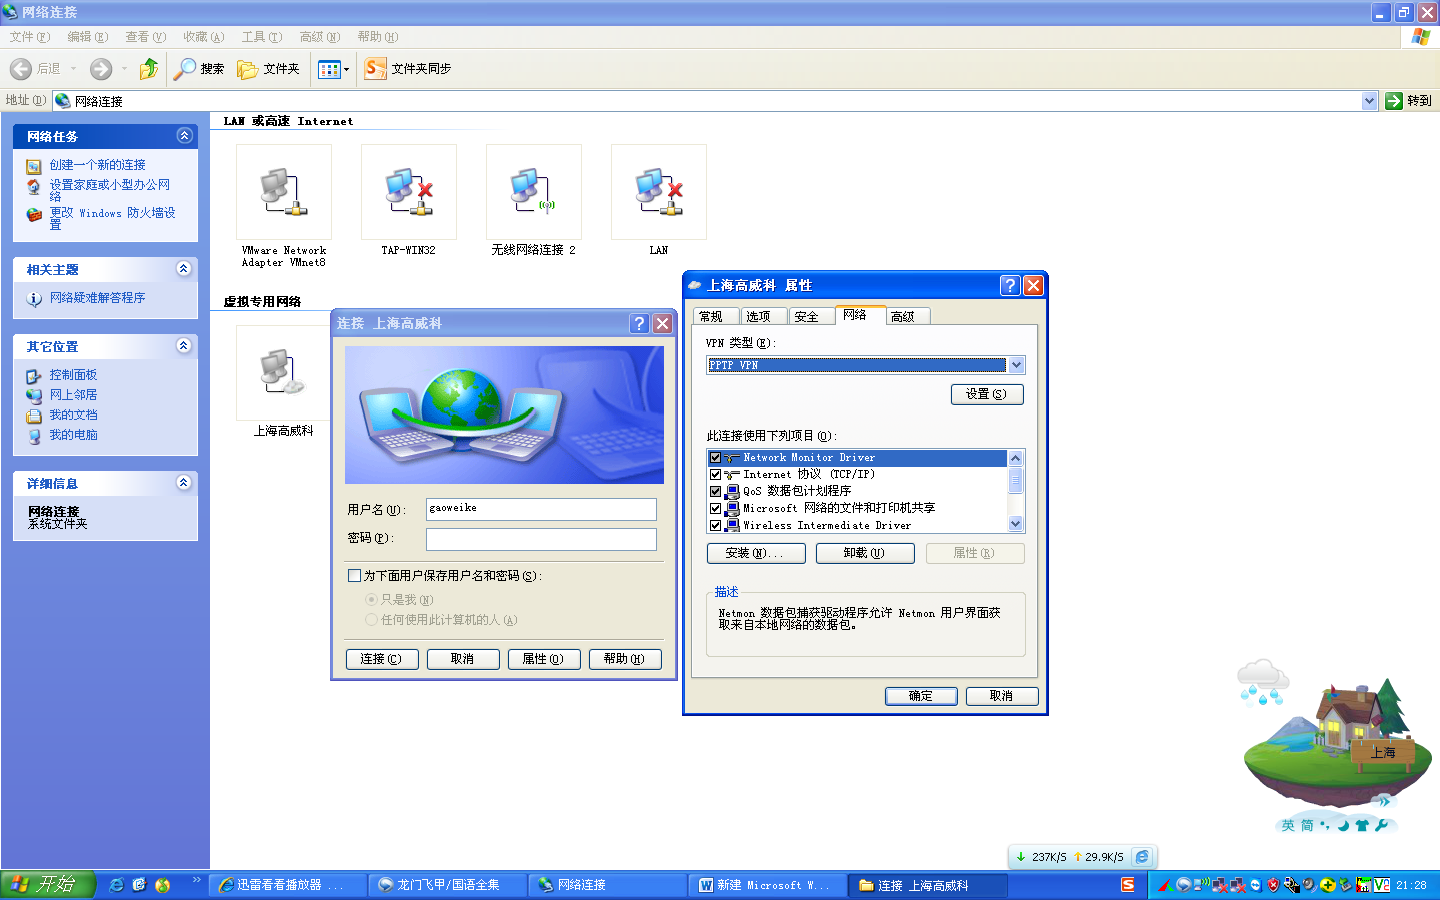1440x900 pixels.
Task: Open the VPN 类型 dropdown list
Action: tap(1016, 365)
